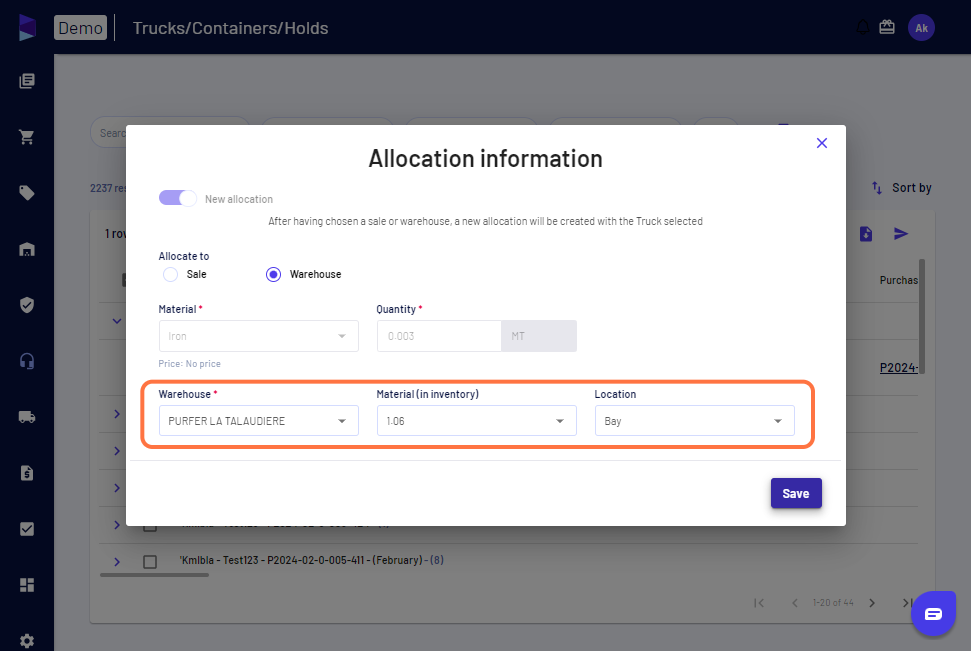Click the Trucks/Containers/Holds page title
Image resolution: width=971 pixels, height=651 pixels.
(230, 28)
